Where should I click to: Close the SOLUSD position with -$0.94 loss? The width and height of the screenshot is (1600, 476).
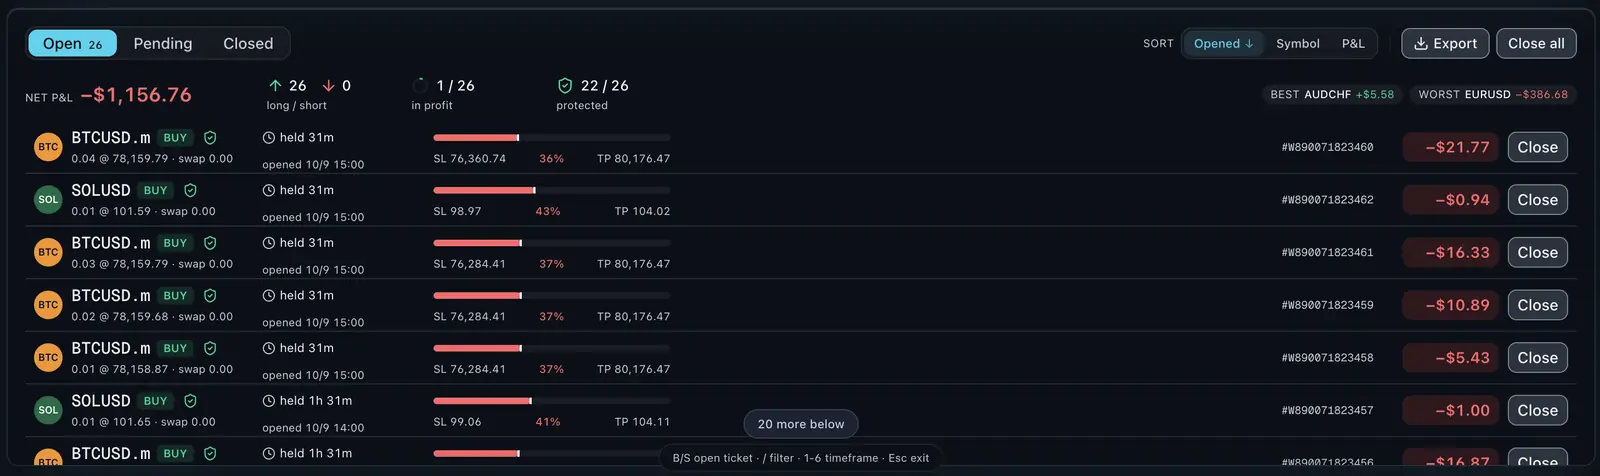click(1537, 200)
